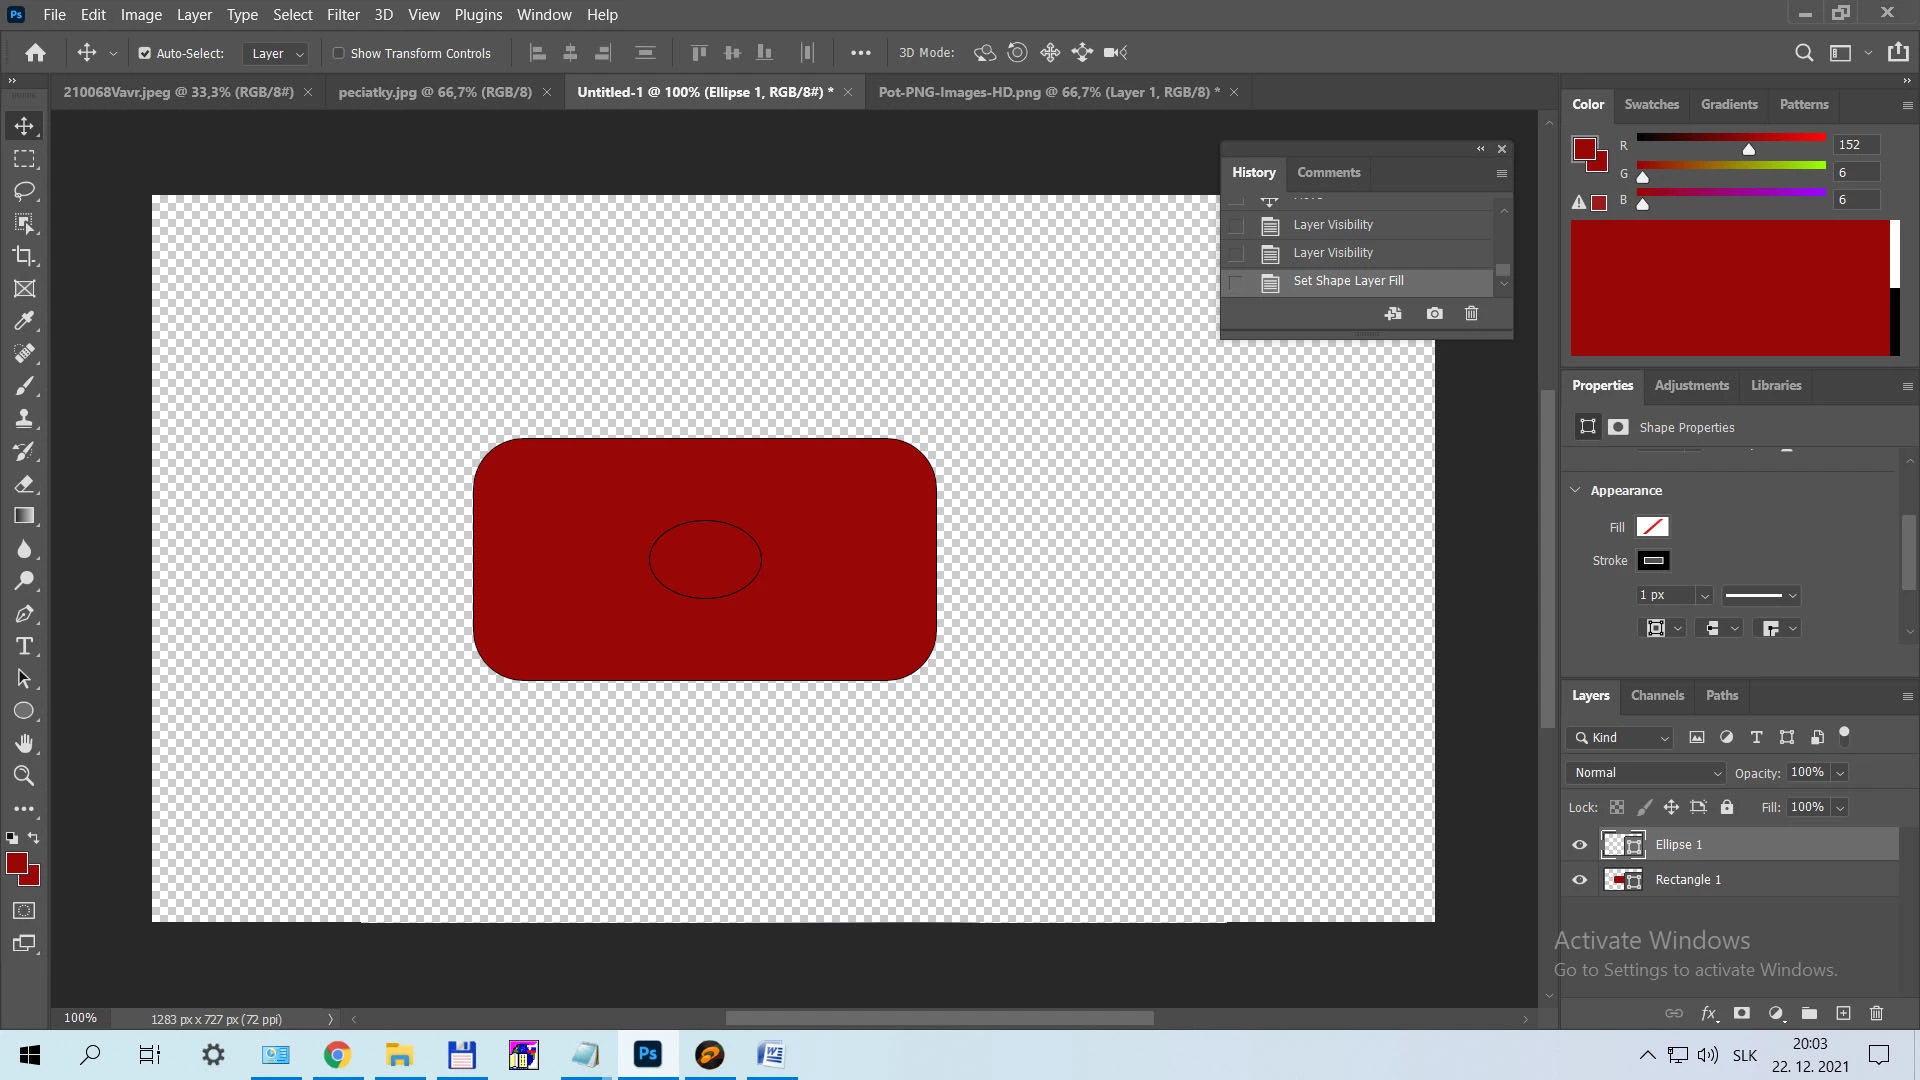1920x1080 pixels.
Task: Hide the Ellipse 1 layer
Action: 1580,845
